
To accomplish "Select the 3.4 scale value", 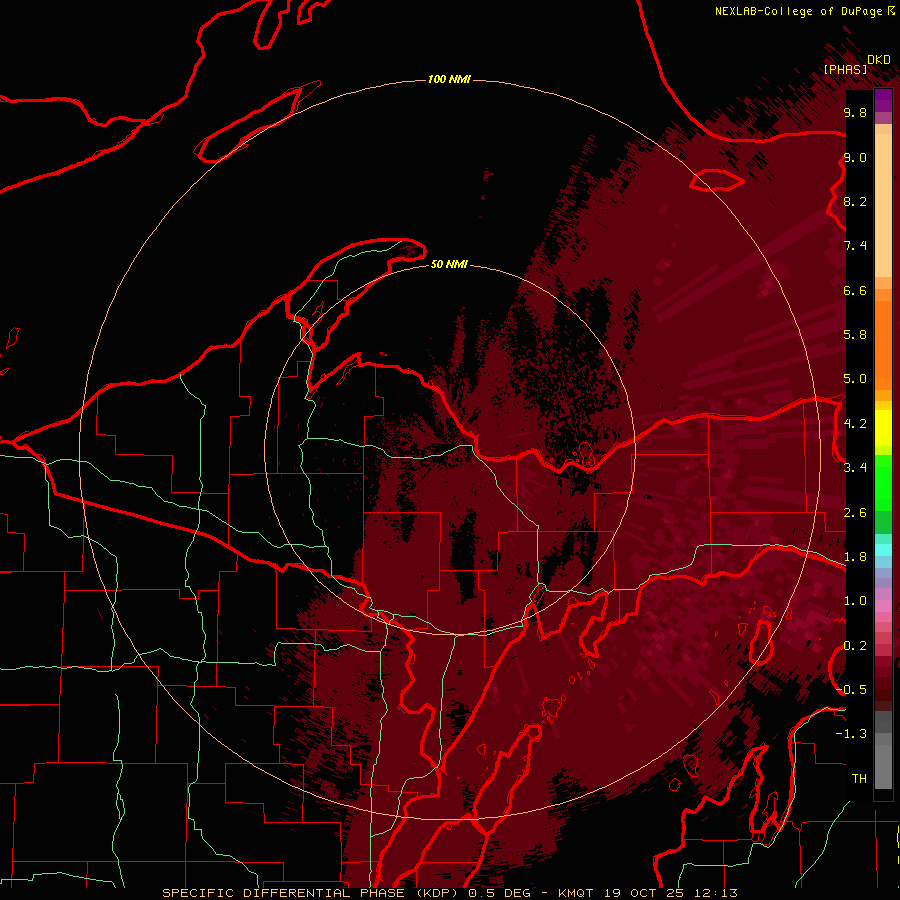I will 855,468.
